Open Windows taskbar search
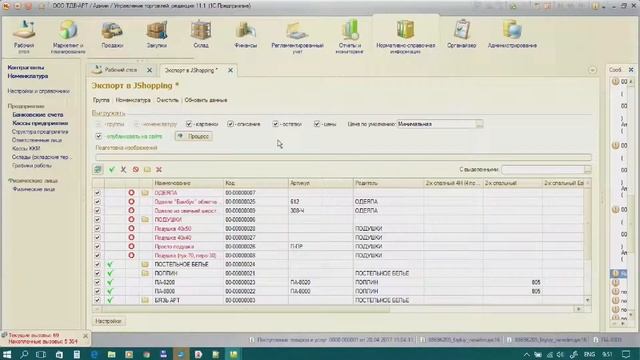Viewport: 640px width, 360px height. point(24,354)
